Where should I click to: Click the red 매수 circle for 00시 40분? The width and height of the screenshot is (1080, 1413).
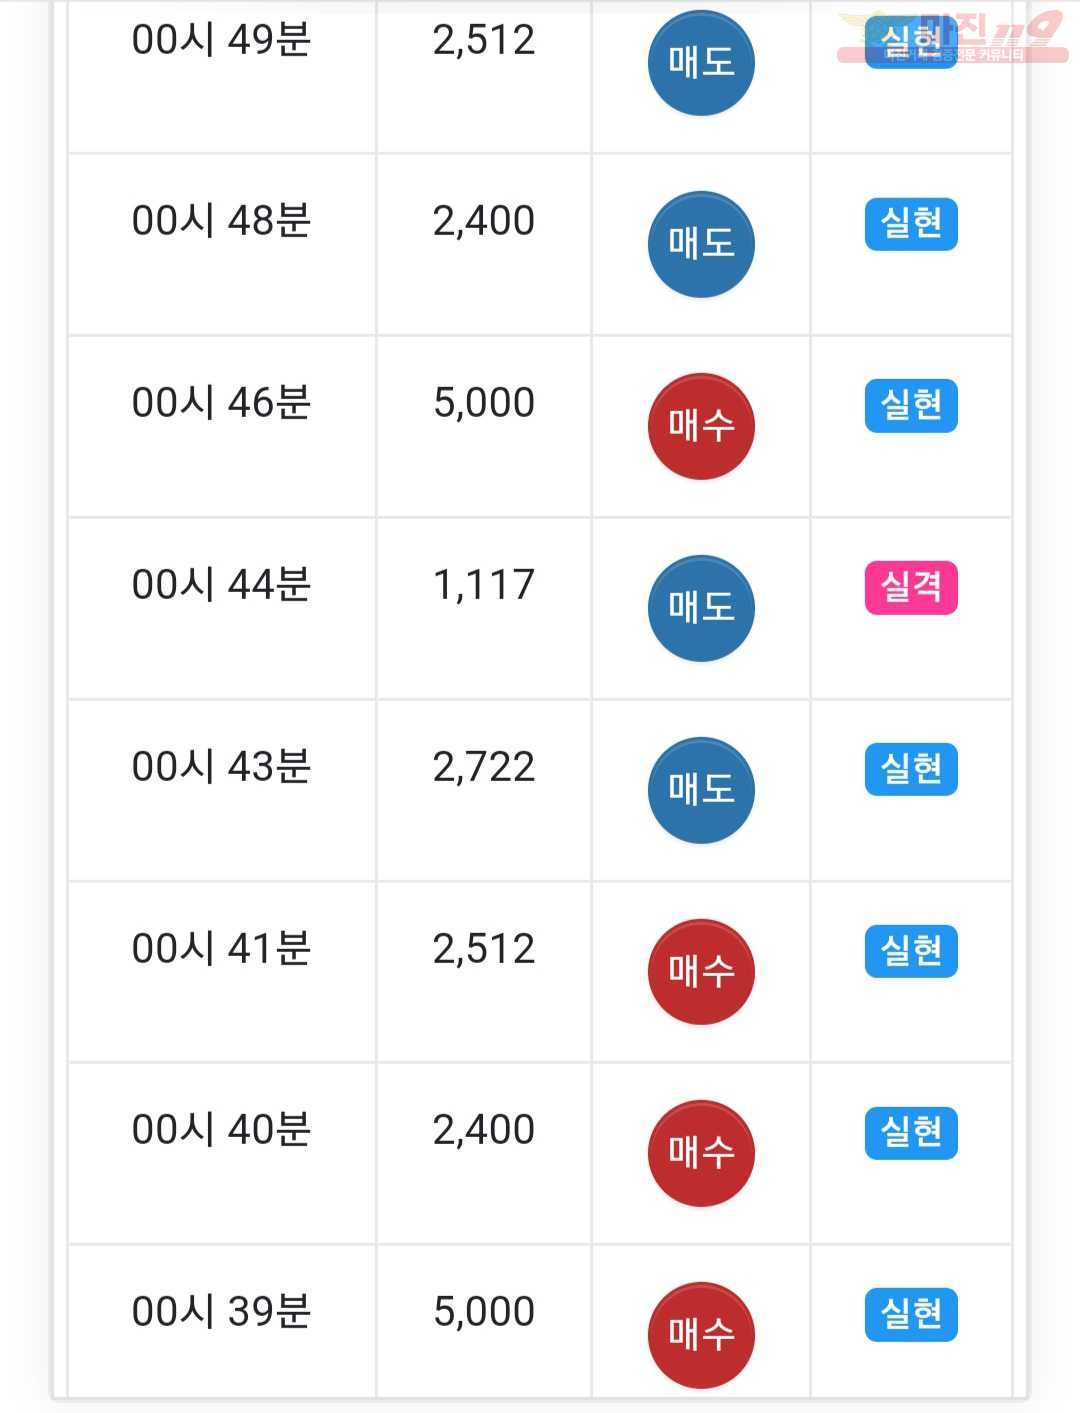pyautogui.click(x=701, y=1153)
